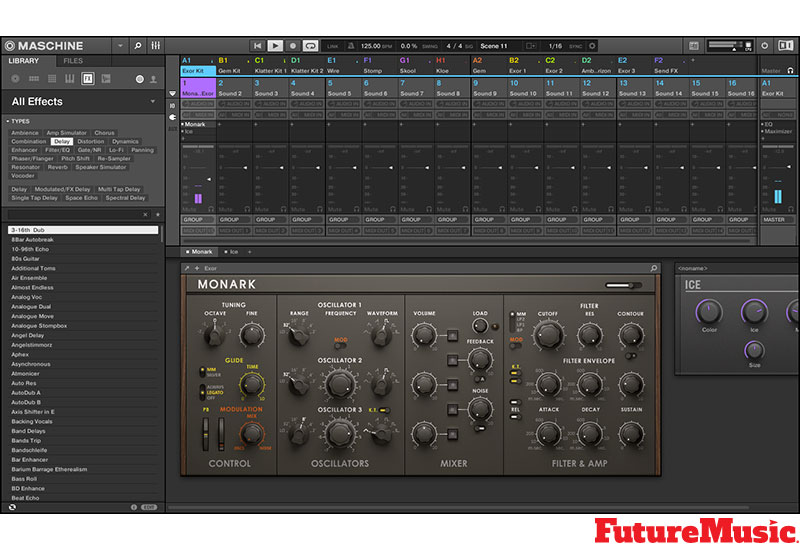Viewport: 800px width, 550px height.
Task: Click the IO button left of mixer
Action: tap(172, 106)
